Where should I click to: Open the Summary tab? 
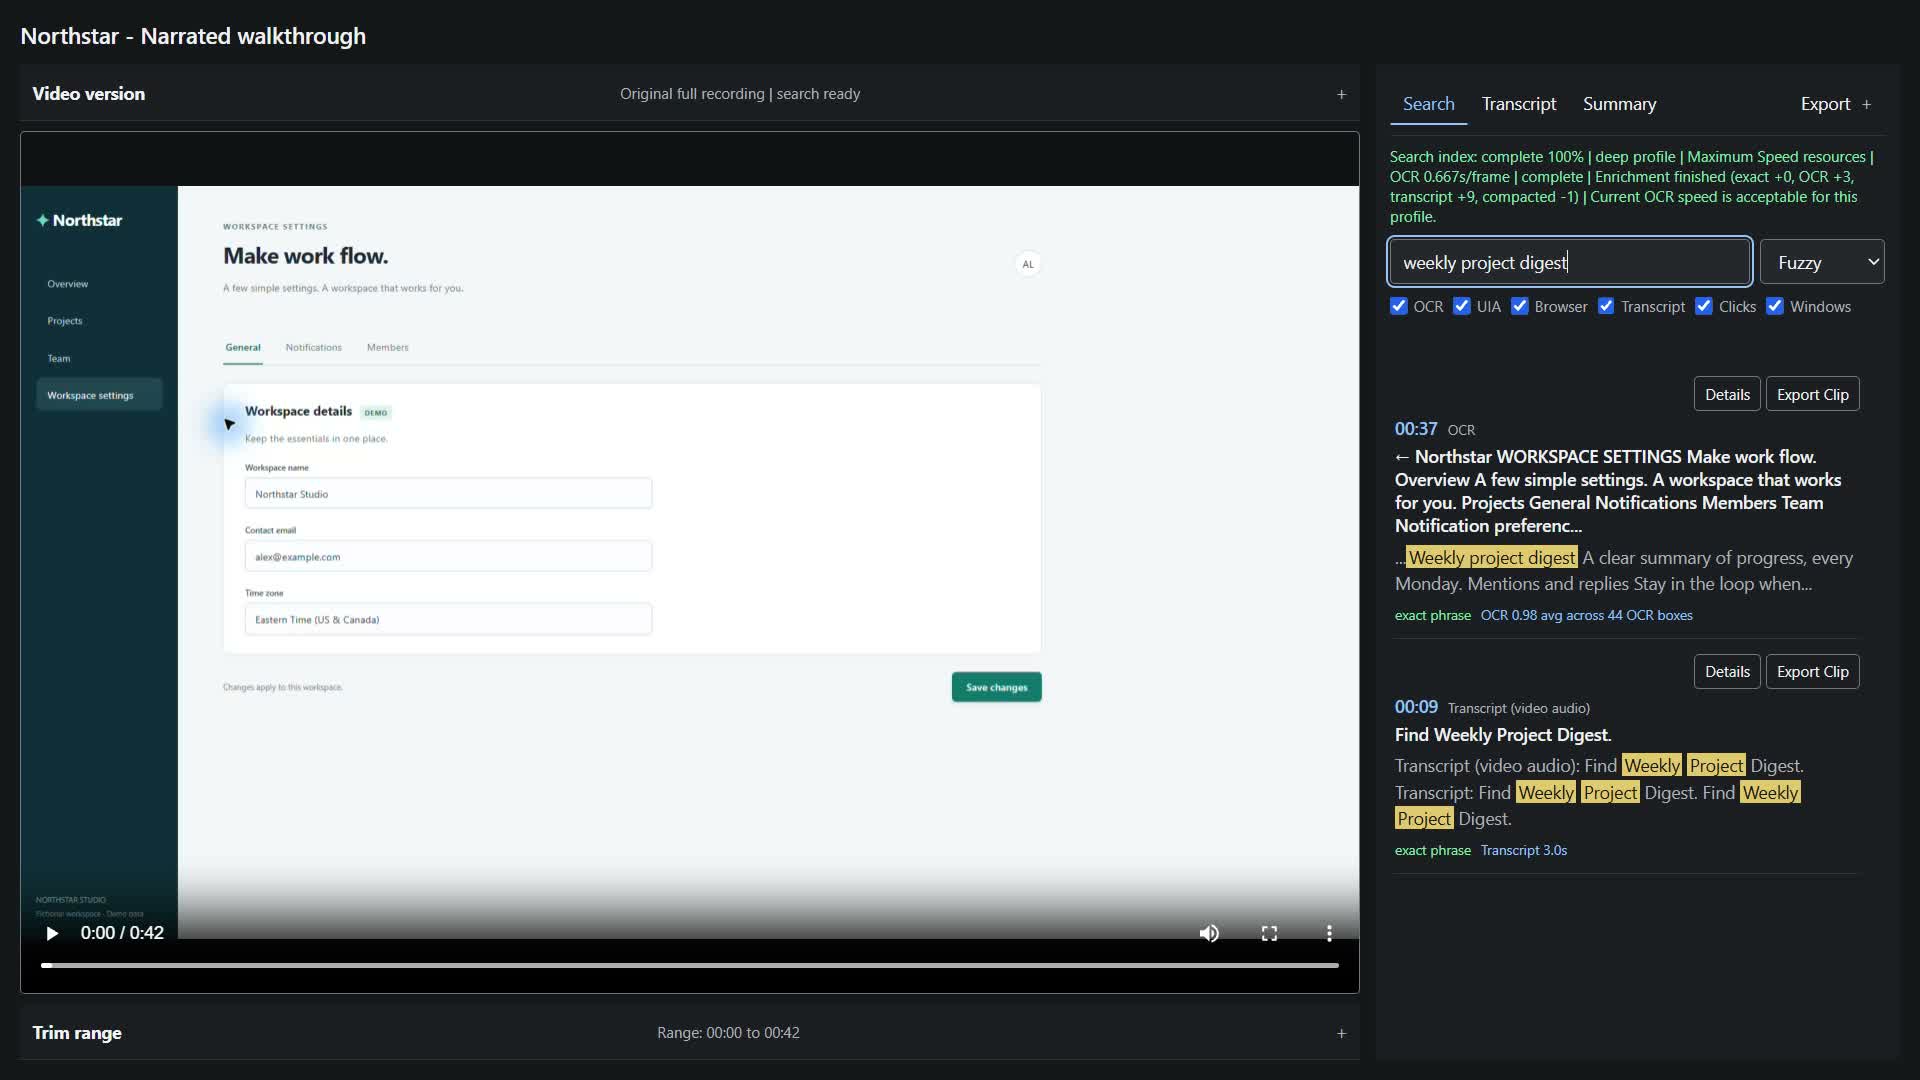[x=1619, y=104]
